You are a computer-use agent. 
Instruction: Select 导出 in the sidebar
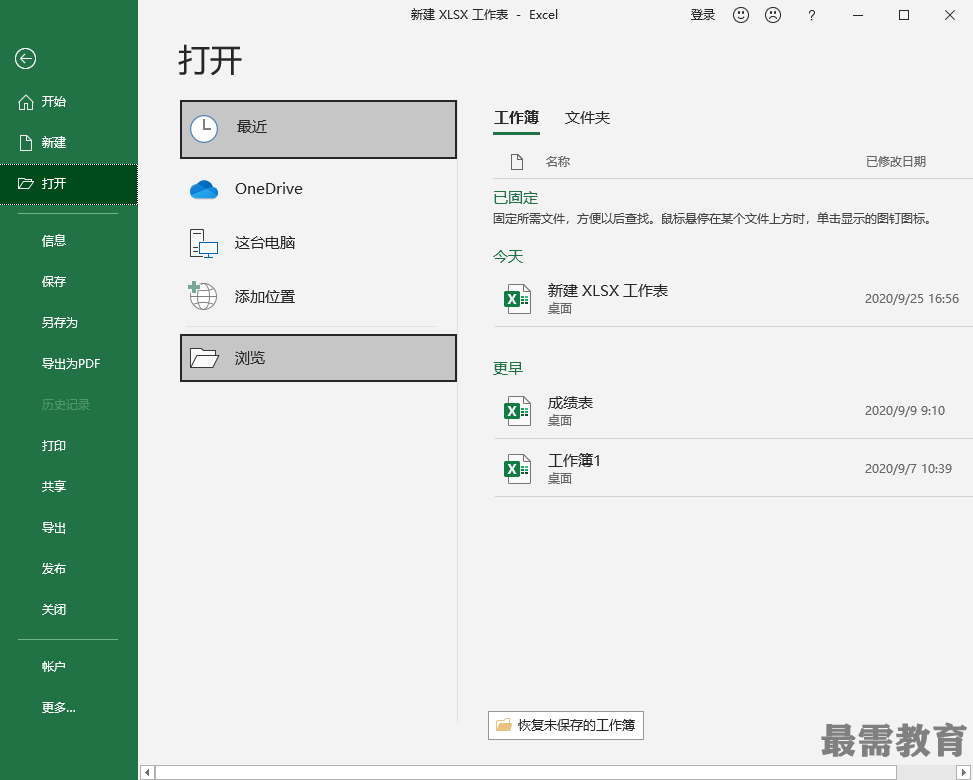click(54, 528)
